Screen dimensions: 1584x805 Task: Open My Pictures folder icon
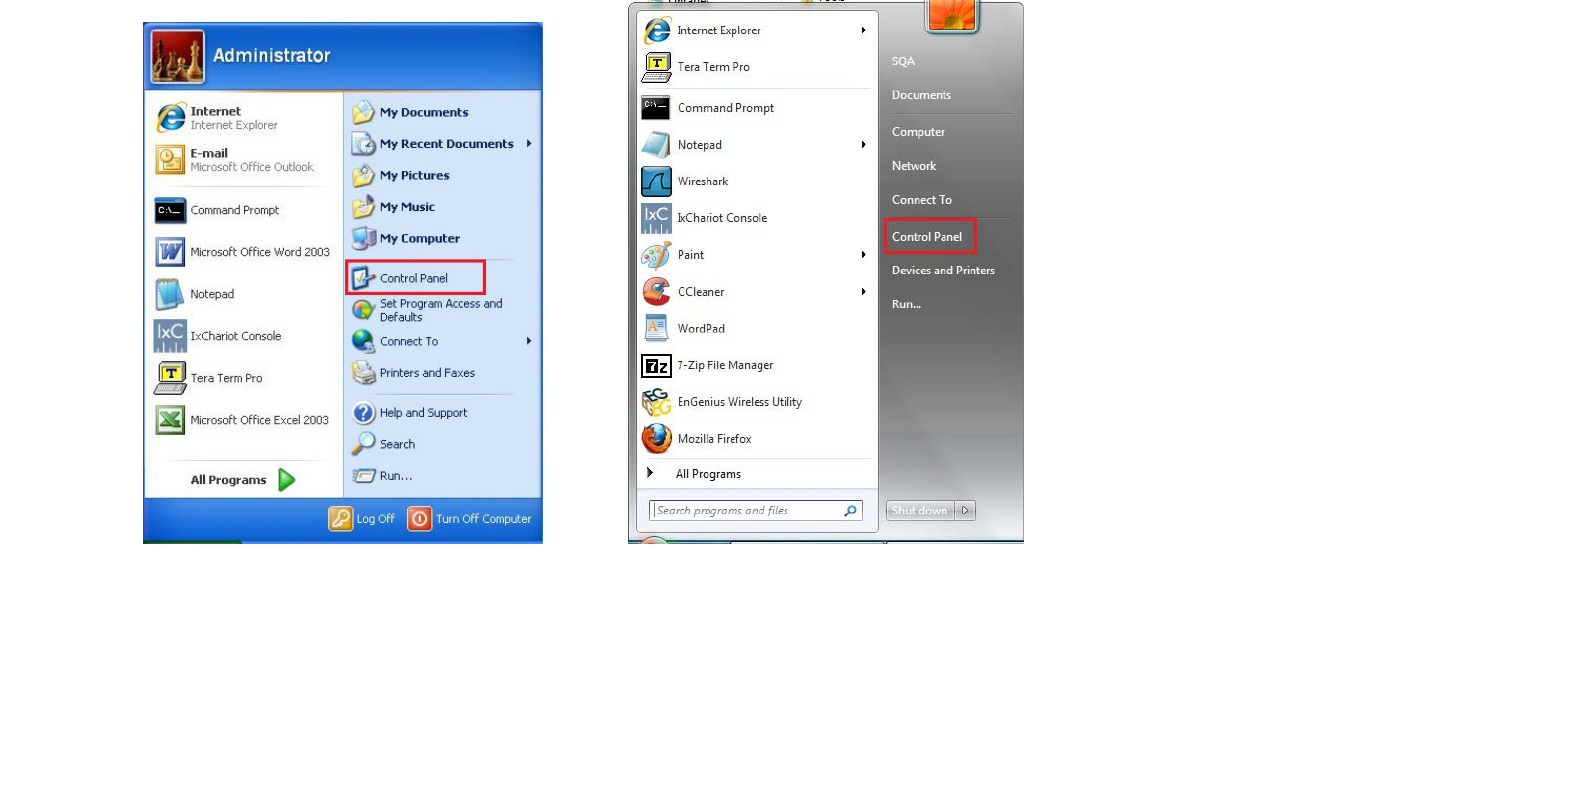click(x=363, y=176)
